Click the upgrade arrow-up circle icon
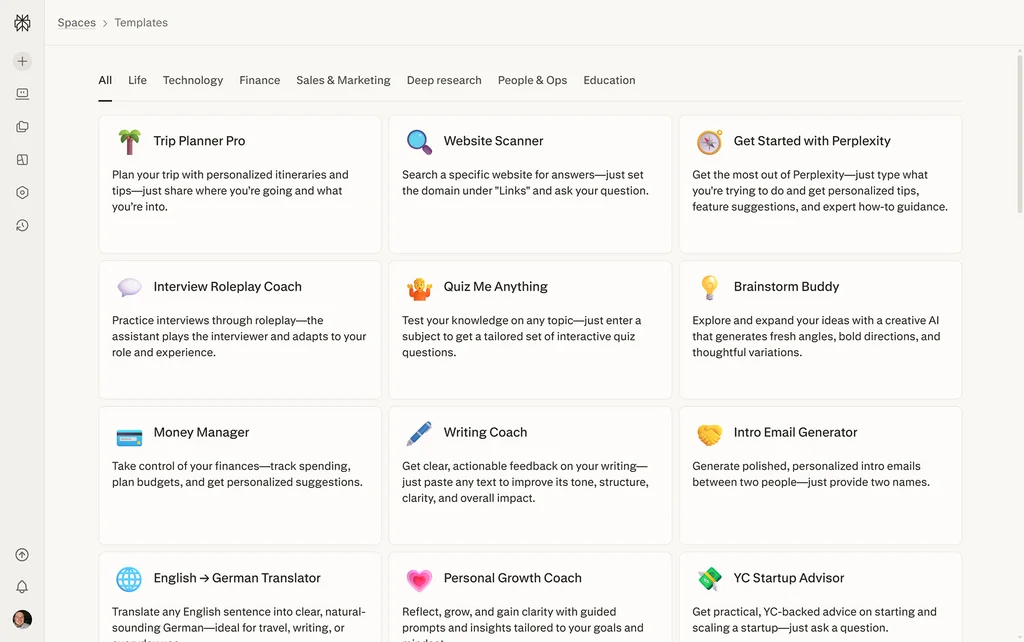This screenshot has height=642, width=1024. click(x=22, y=554)
